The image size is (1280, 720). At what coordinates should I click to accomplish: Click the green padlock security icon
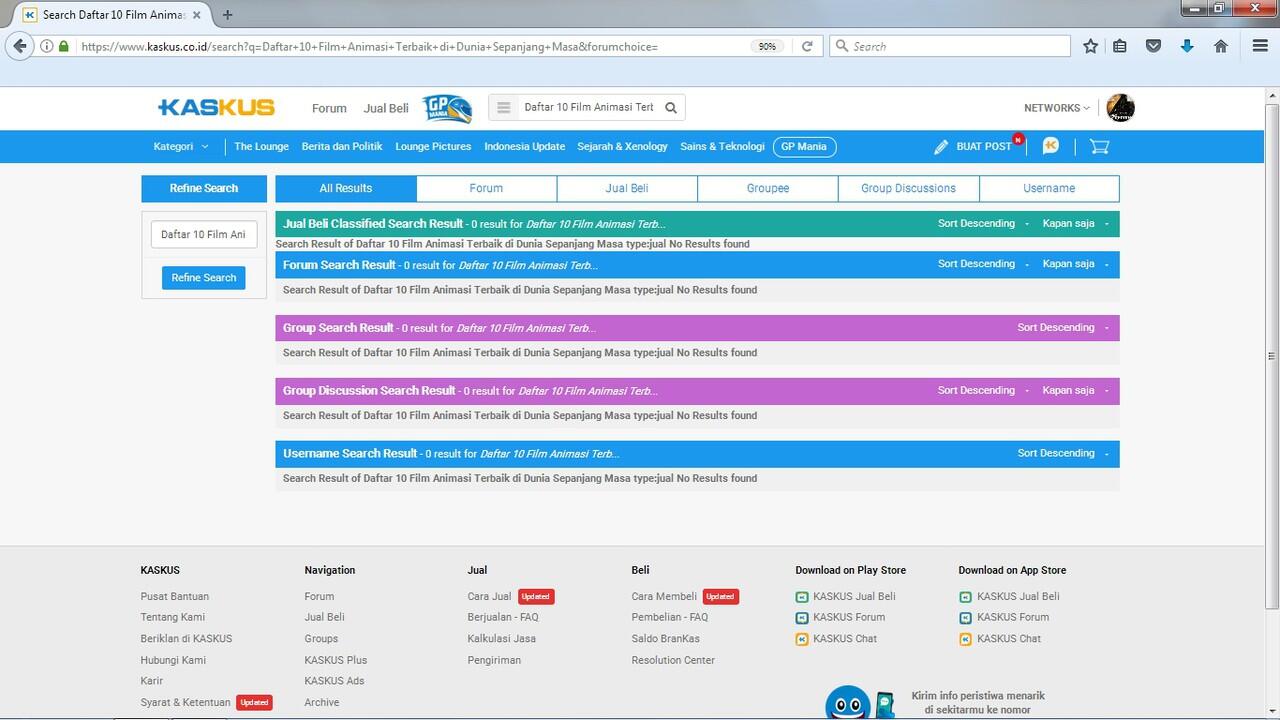coord(64,46)
